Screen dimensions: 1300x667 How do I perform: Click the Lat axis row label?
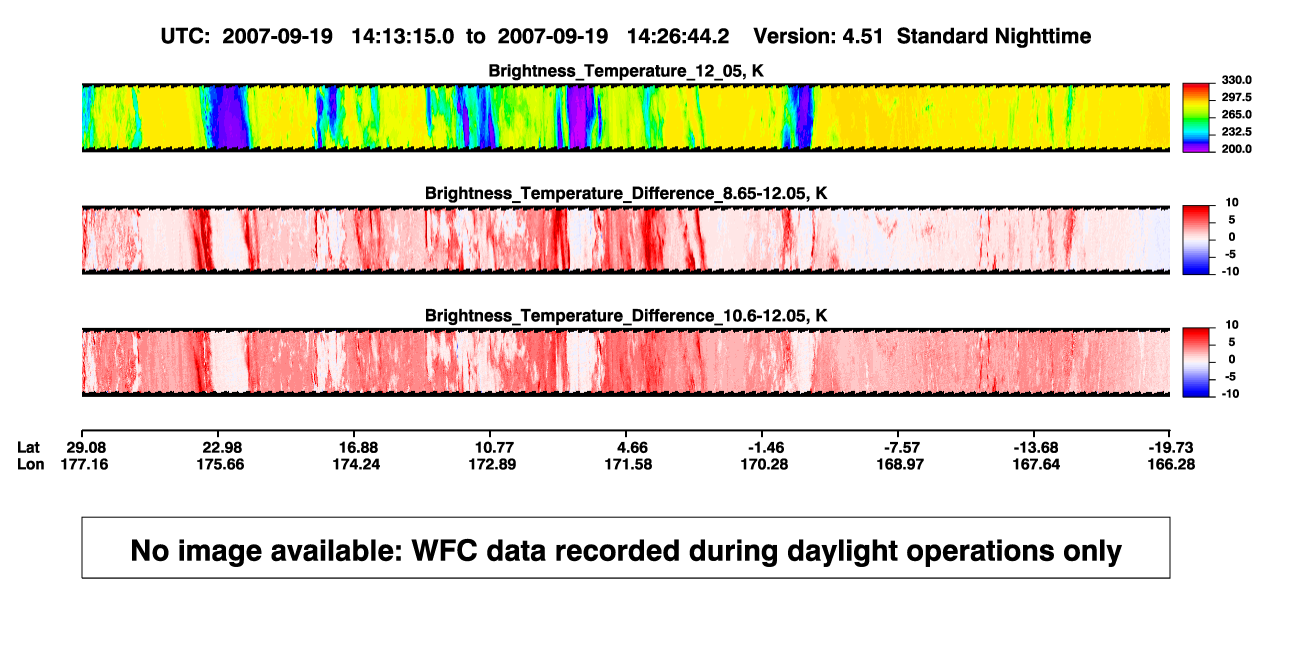coord(29,447)
